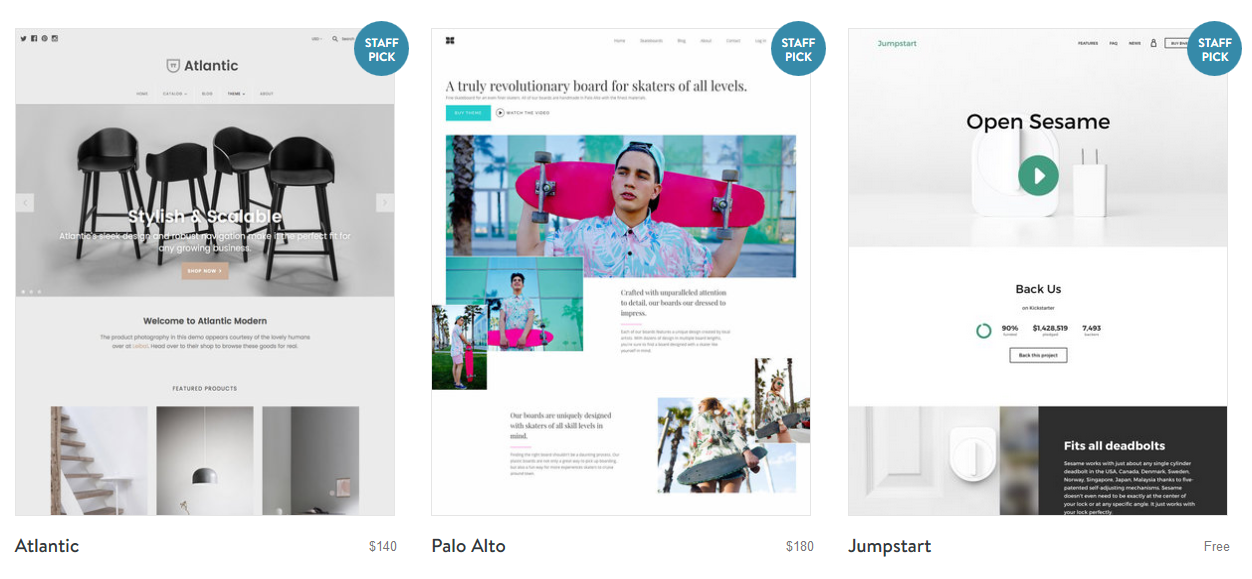Click FEATURES in Jumpstart's navigation
This screenshot has width=1252, height=579.
point(1087,43)
